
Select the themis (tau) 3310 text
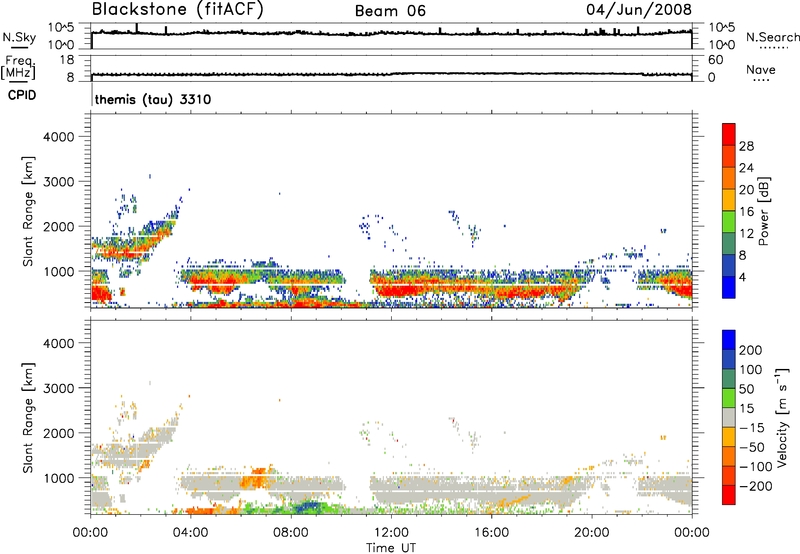153,99
